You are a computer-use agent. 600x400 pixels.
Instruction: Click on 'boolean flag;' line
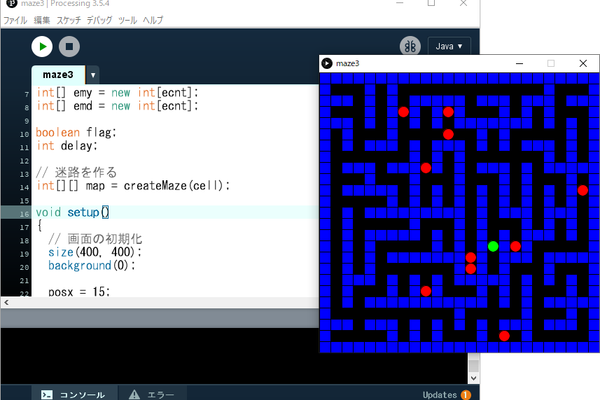[76, 132]
